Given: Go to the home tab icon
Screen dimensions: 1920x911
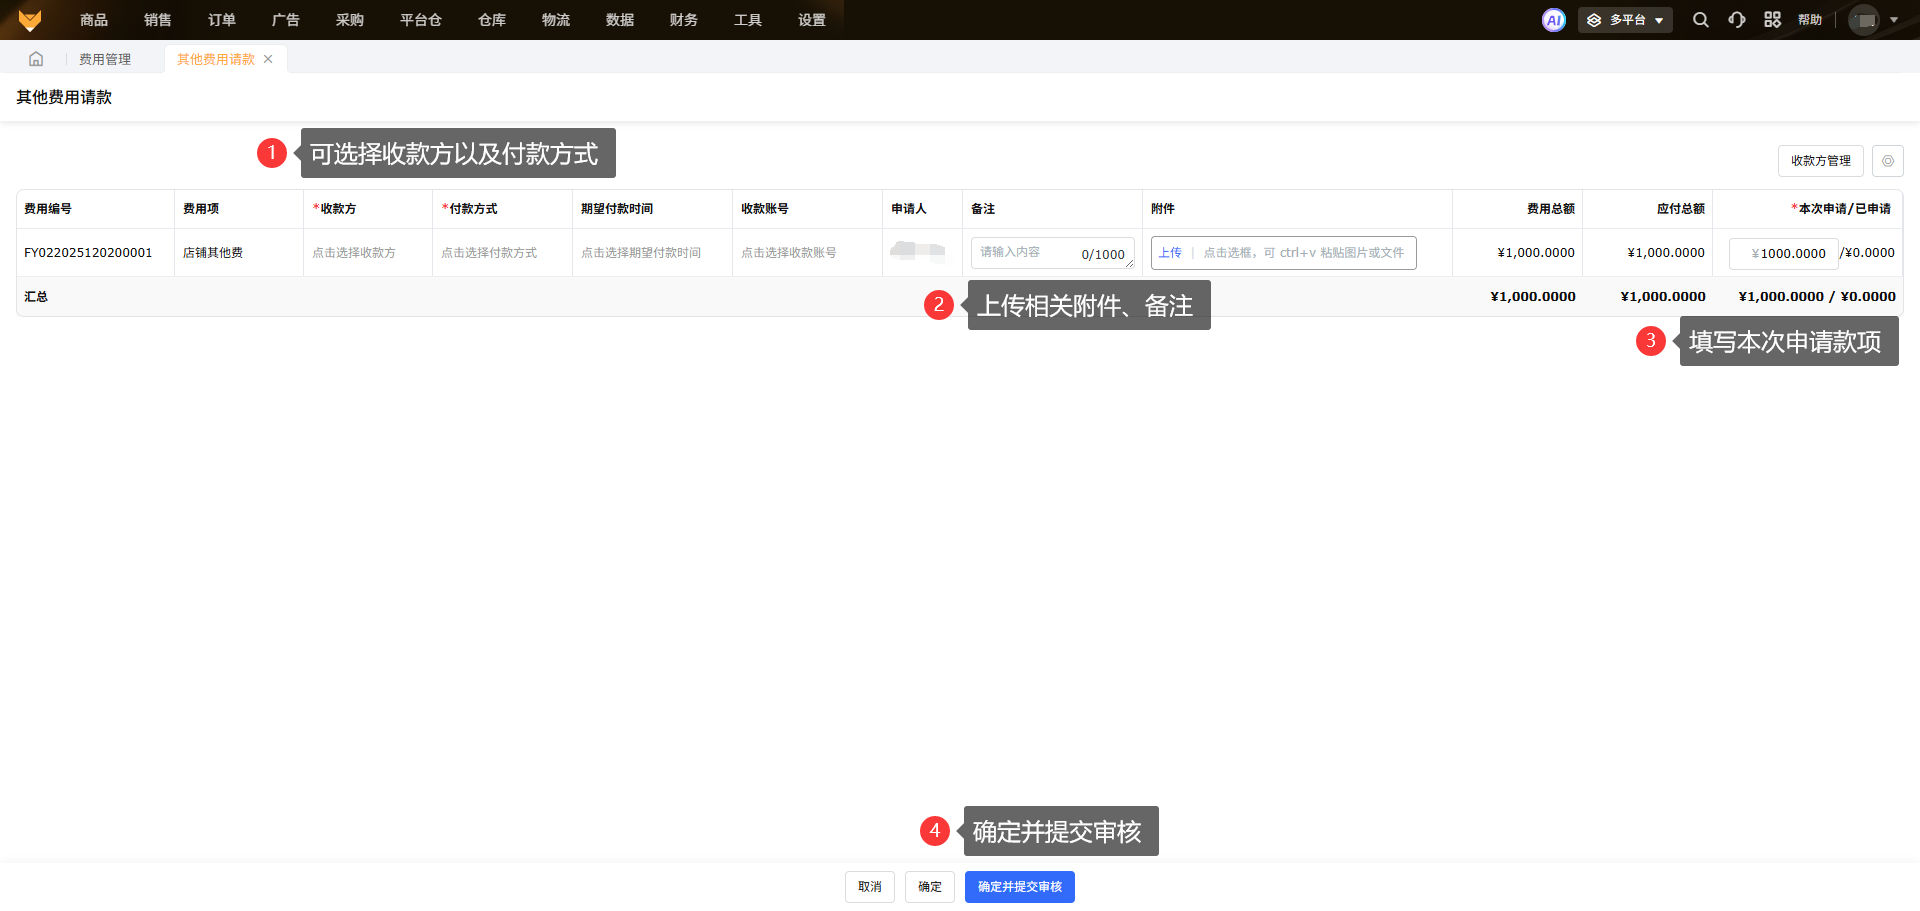Looking at the screenshot, I should coord(36,59).
